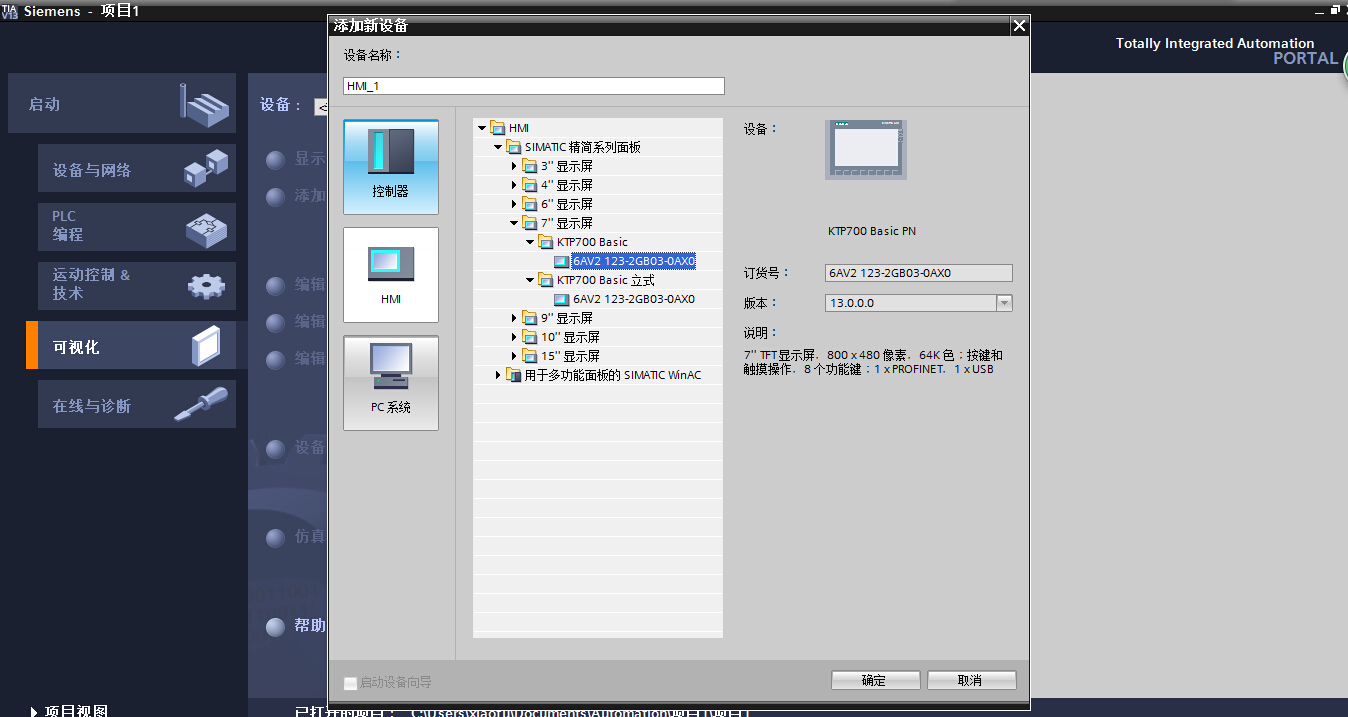Click the gear icon on 运动控制 & 技术

pyautogui.click(x=206, y=286)
